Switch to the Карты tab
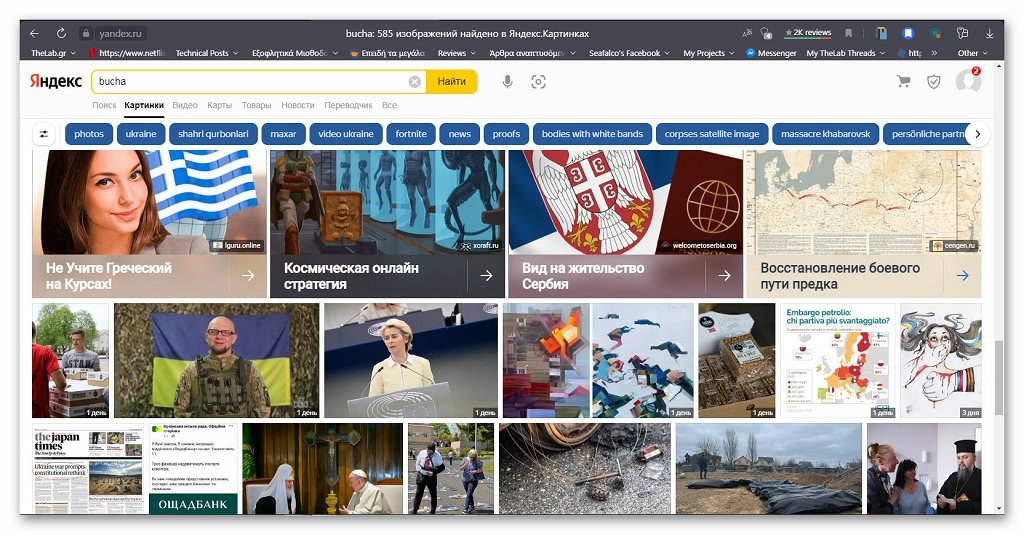The height and width of the screenshot is (535, 1024). [x=219, y=105]
